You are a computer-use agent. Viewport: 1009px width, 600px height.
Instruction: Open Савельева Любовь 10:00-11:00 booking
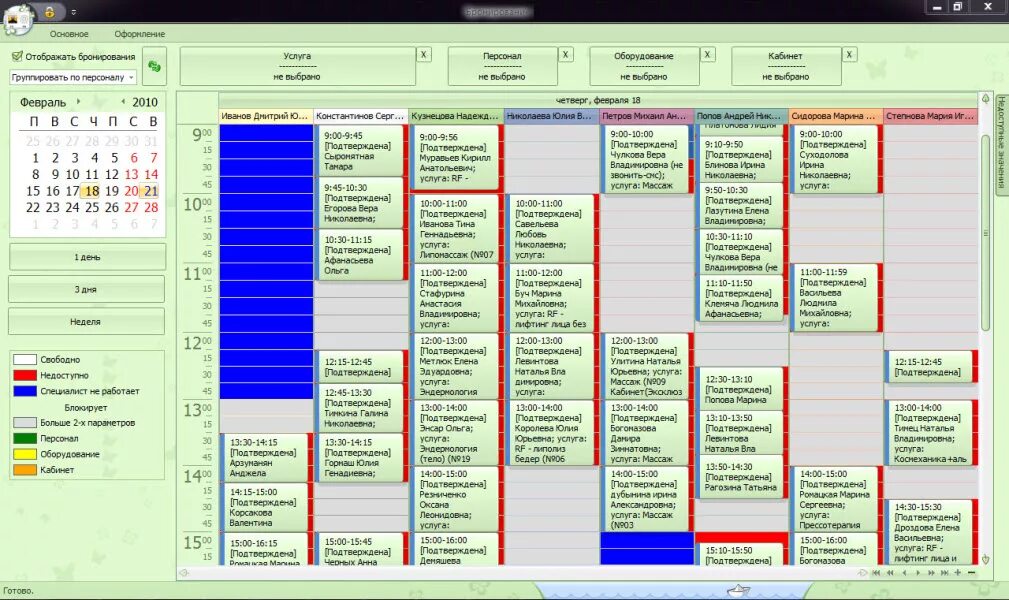[x=552, y=229]
